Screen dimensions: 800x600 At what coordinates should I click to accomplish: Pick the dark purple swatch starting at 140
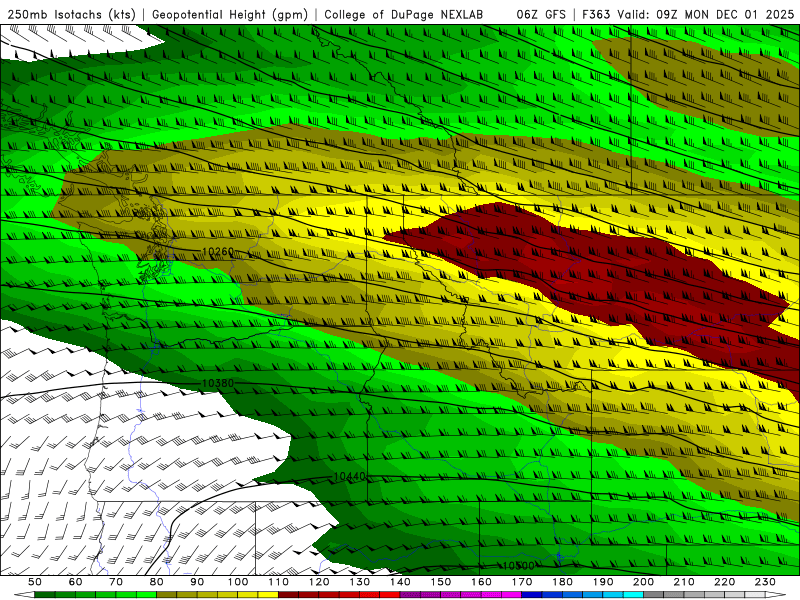pyautogui.click(x=410, y=594)
